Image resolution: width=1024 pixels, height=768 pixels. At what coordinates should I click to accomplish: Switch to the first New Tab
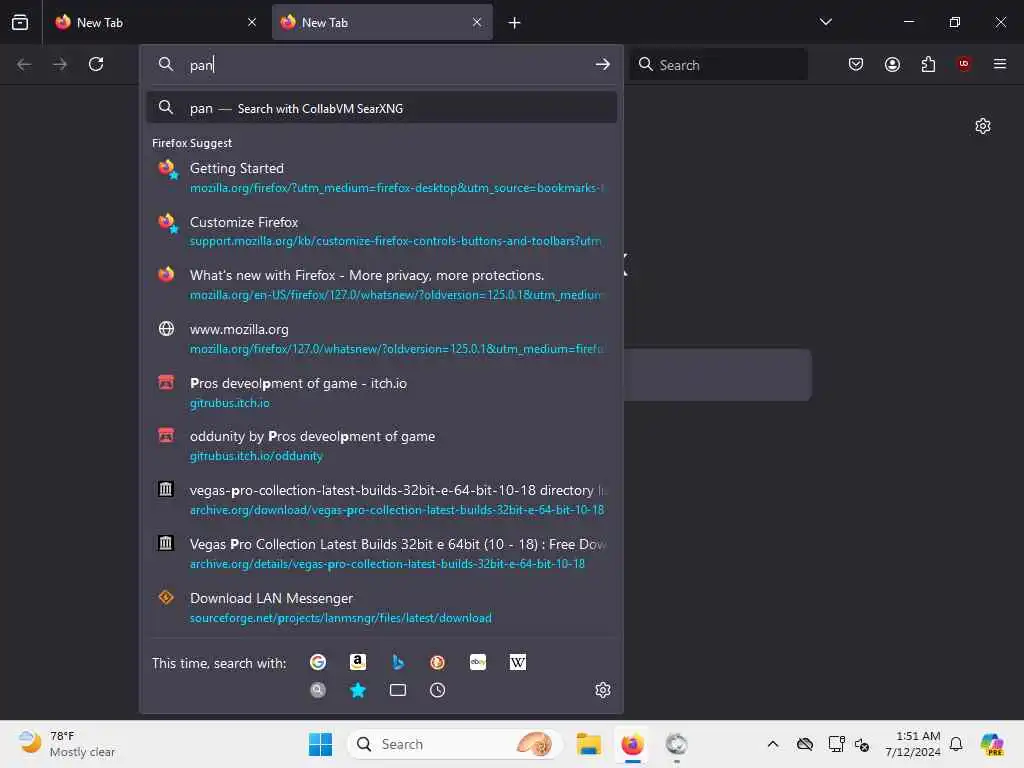[x=156, y=22]
